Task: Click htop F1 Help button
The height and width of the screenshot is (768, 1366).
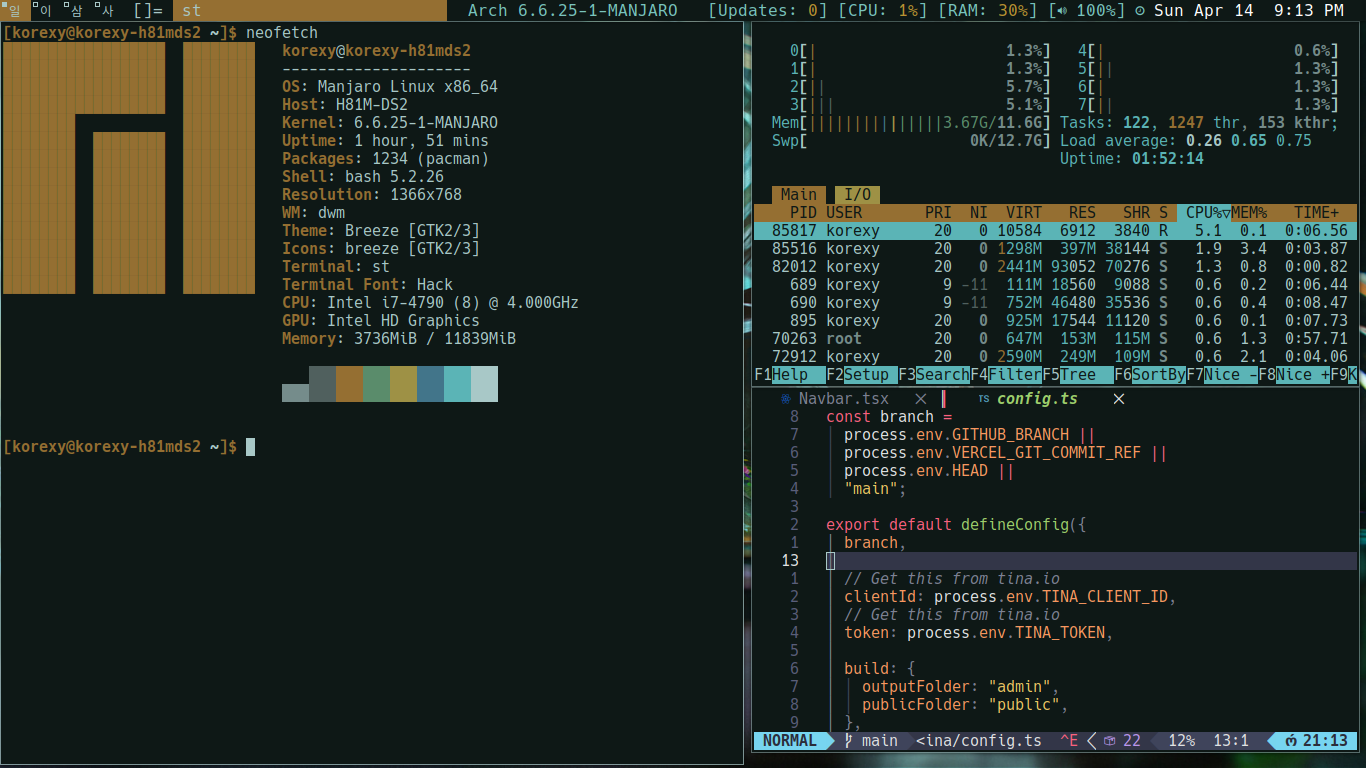Action: 789,375
